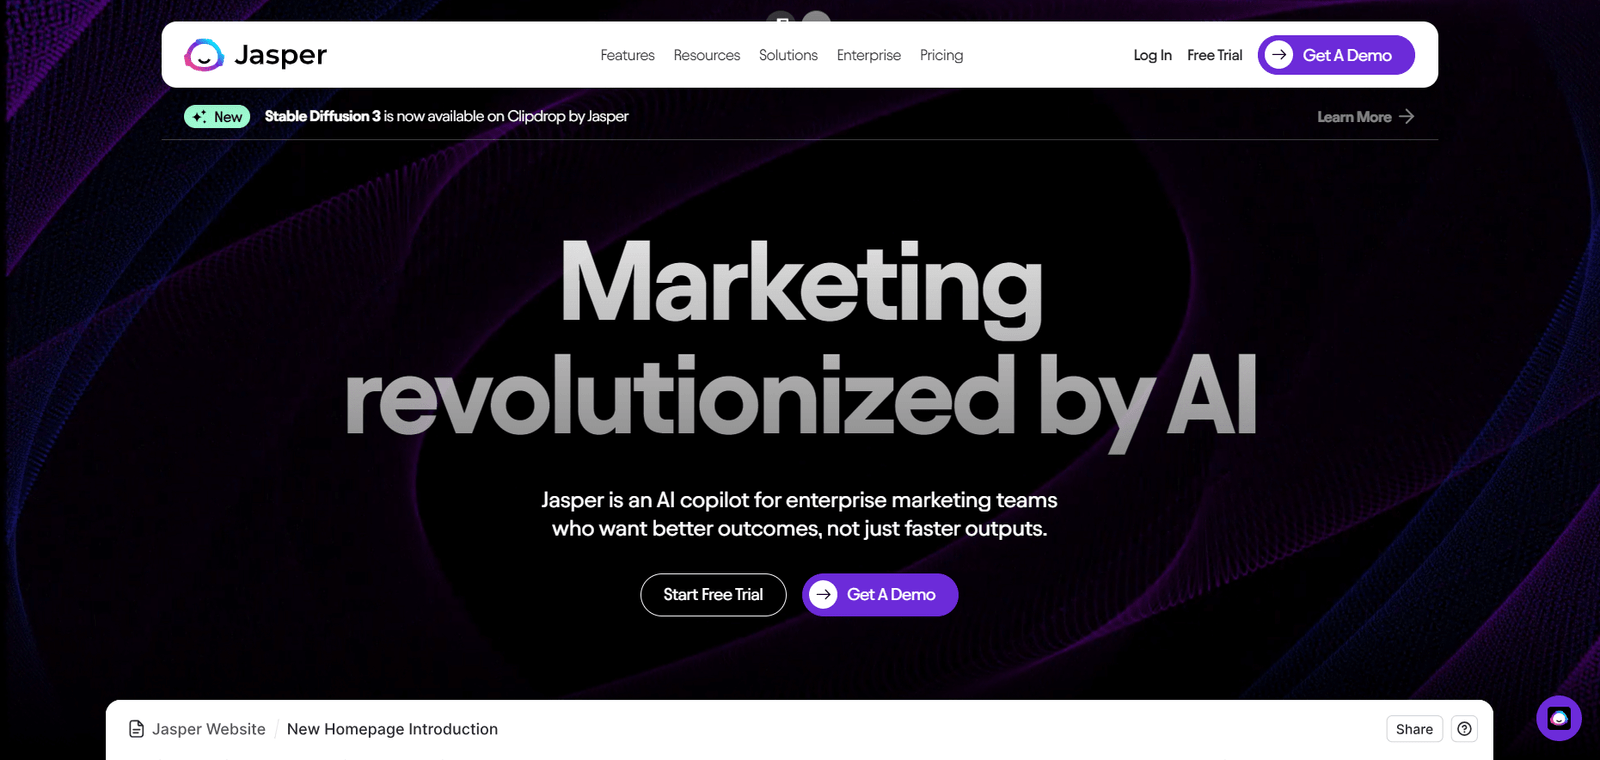Click the green New badge
1600x760 pixels.
pos(217,117)
